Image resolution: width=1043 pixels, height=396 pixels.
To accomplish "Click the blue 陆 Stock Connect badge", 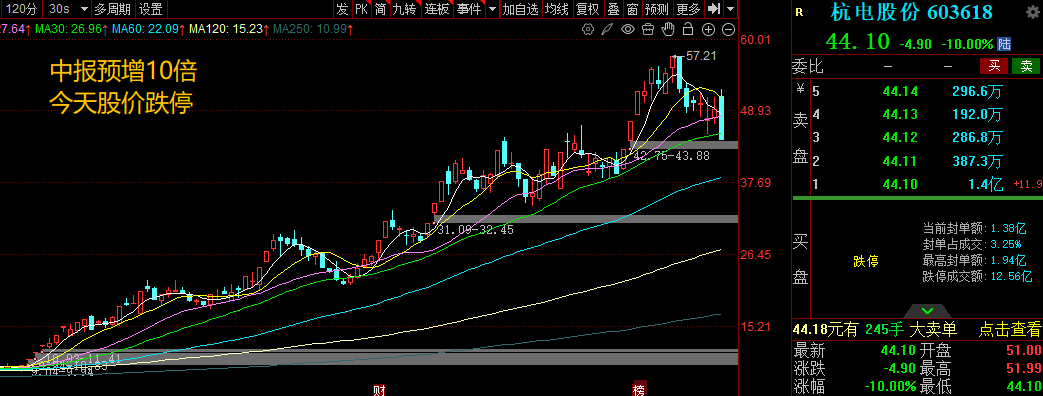I will point(1004,44).
